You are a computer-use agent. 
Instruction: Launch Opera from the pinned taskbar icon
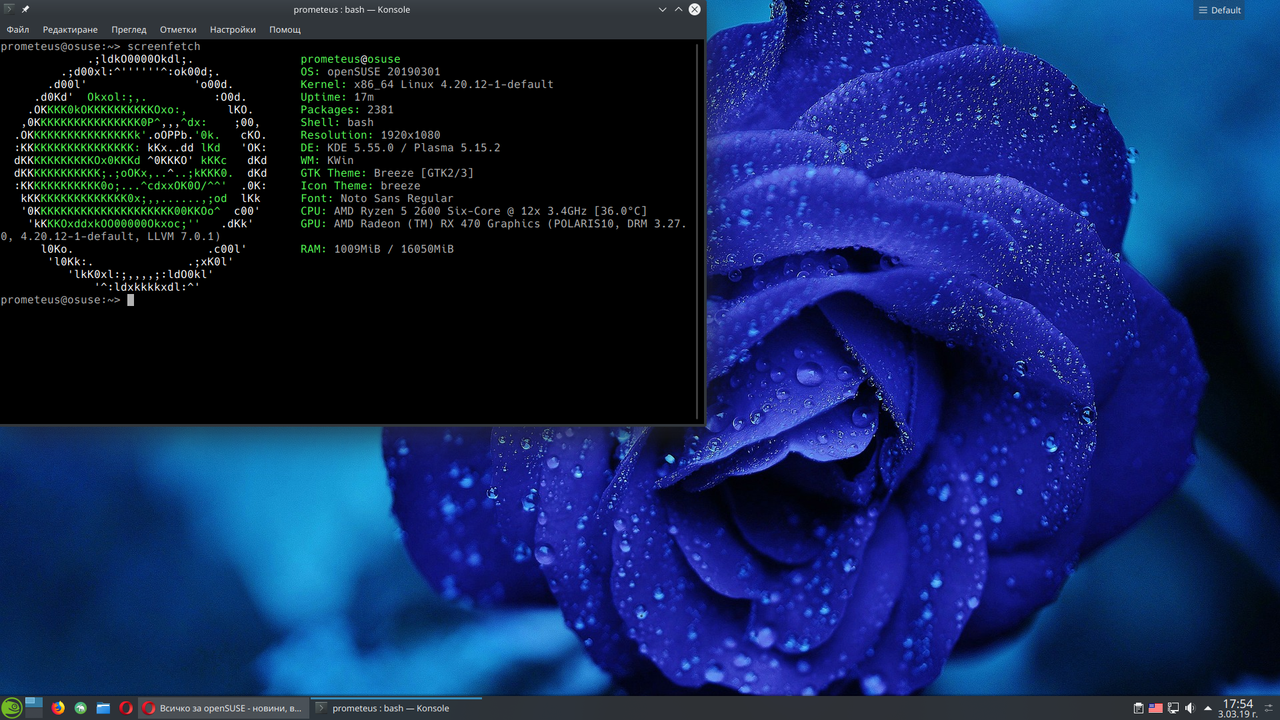[126, 708]
